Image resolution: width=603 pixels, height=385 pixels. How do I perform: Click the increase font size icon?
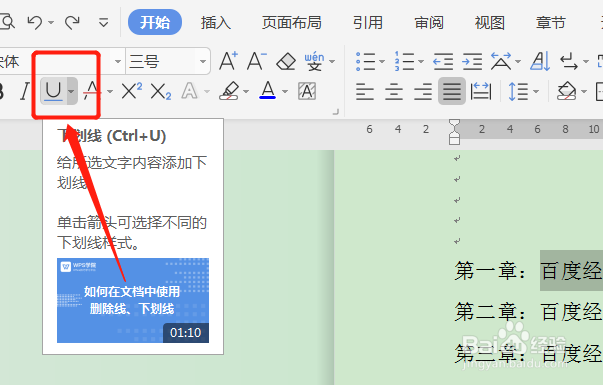(x=229, y=61)
